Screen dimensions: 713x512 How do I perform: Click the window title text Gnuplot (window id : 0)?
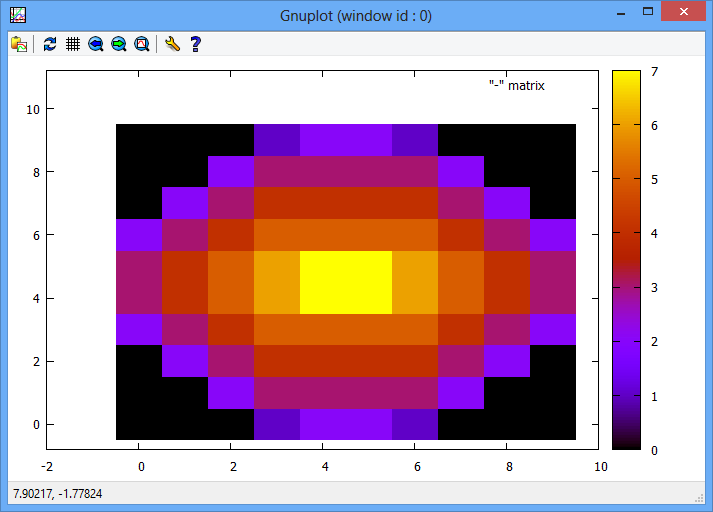tap(356, 16)
